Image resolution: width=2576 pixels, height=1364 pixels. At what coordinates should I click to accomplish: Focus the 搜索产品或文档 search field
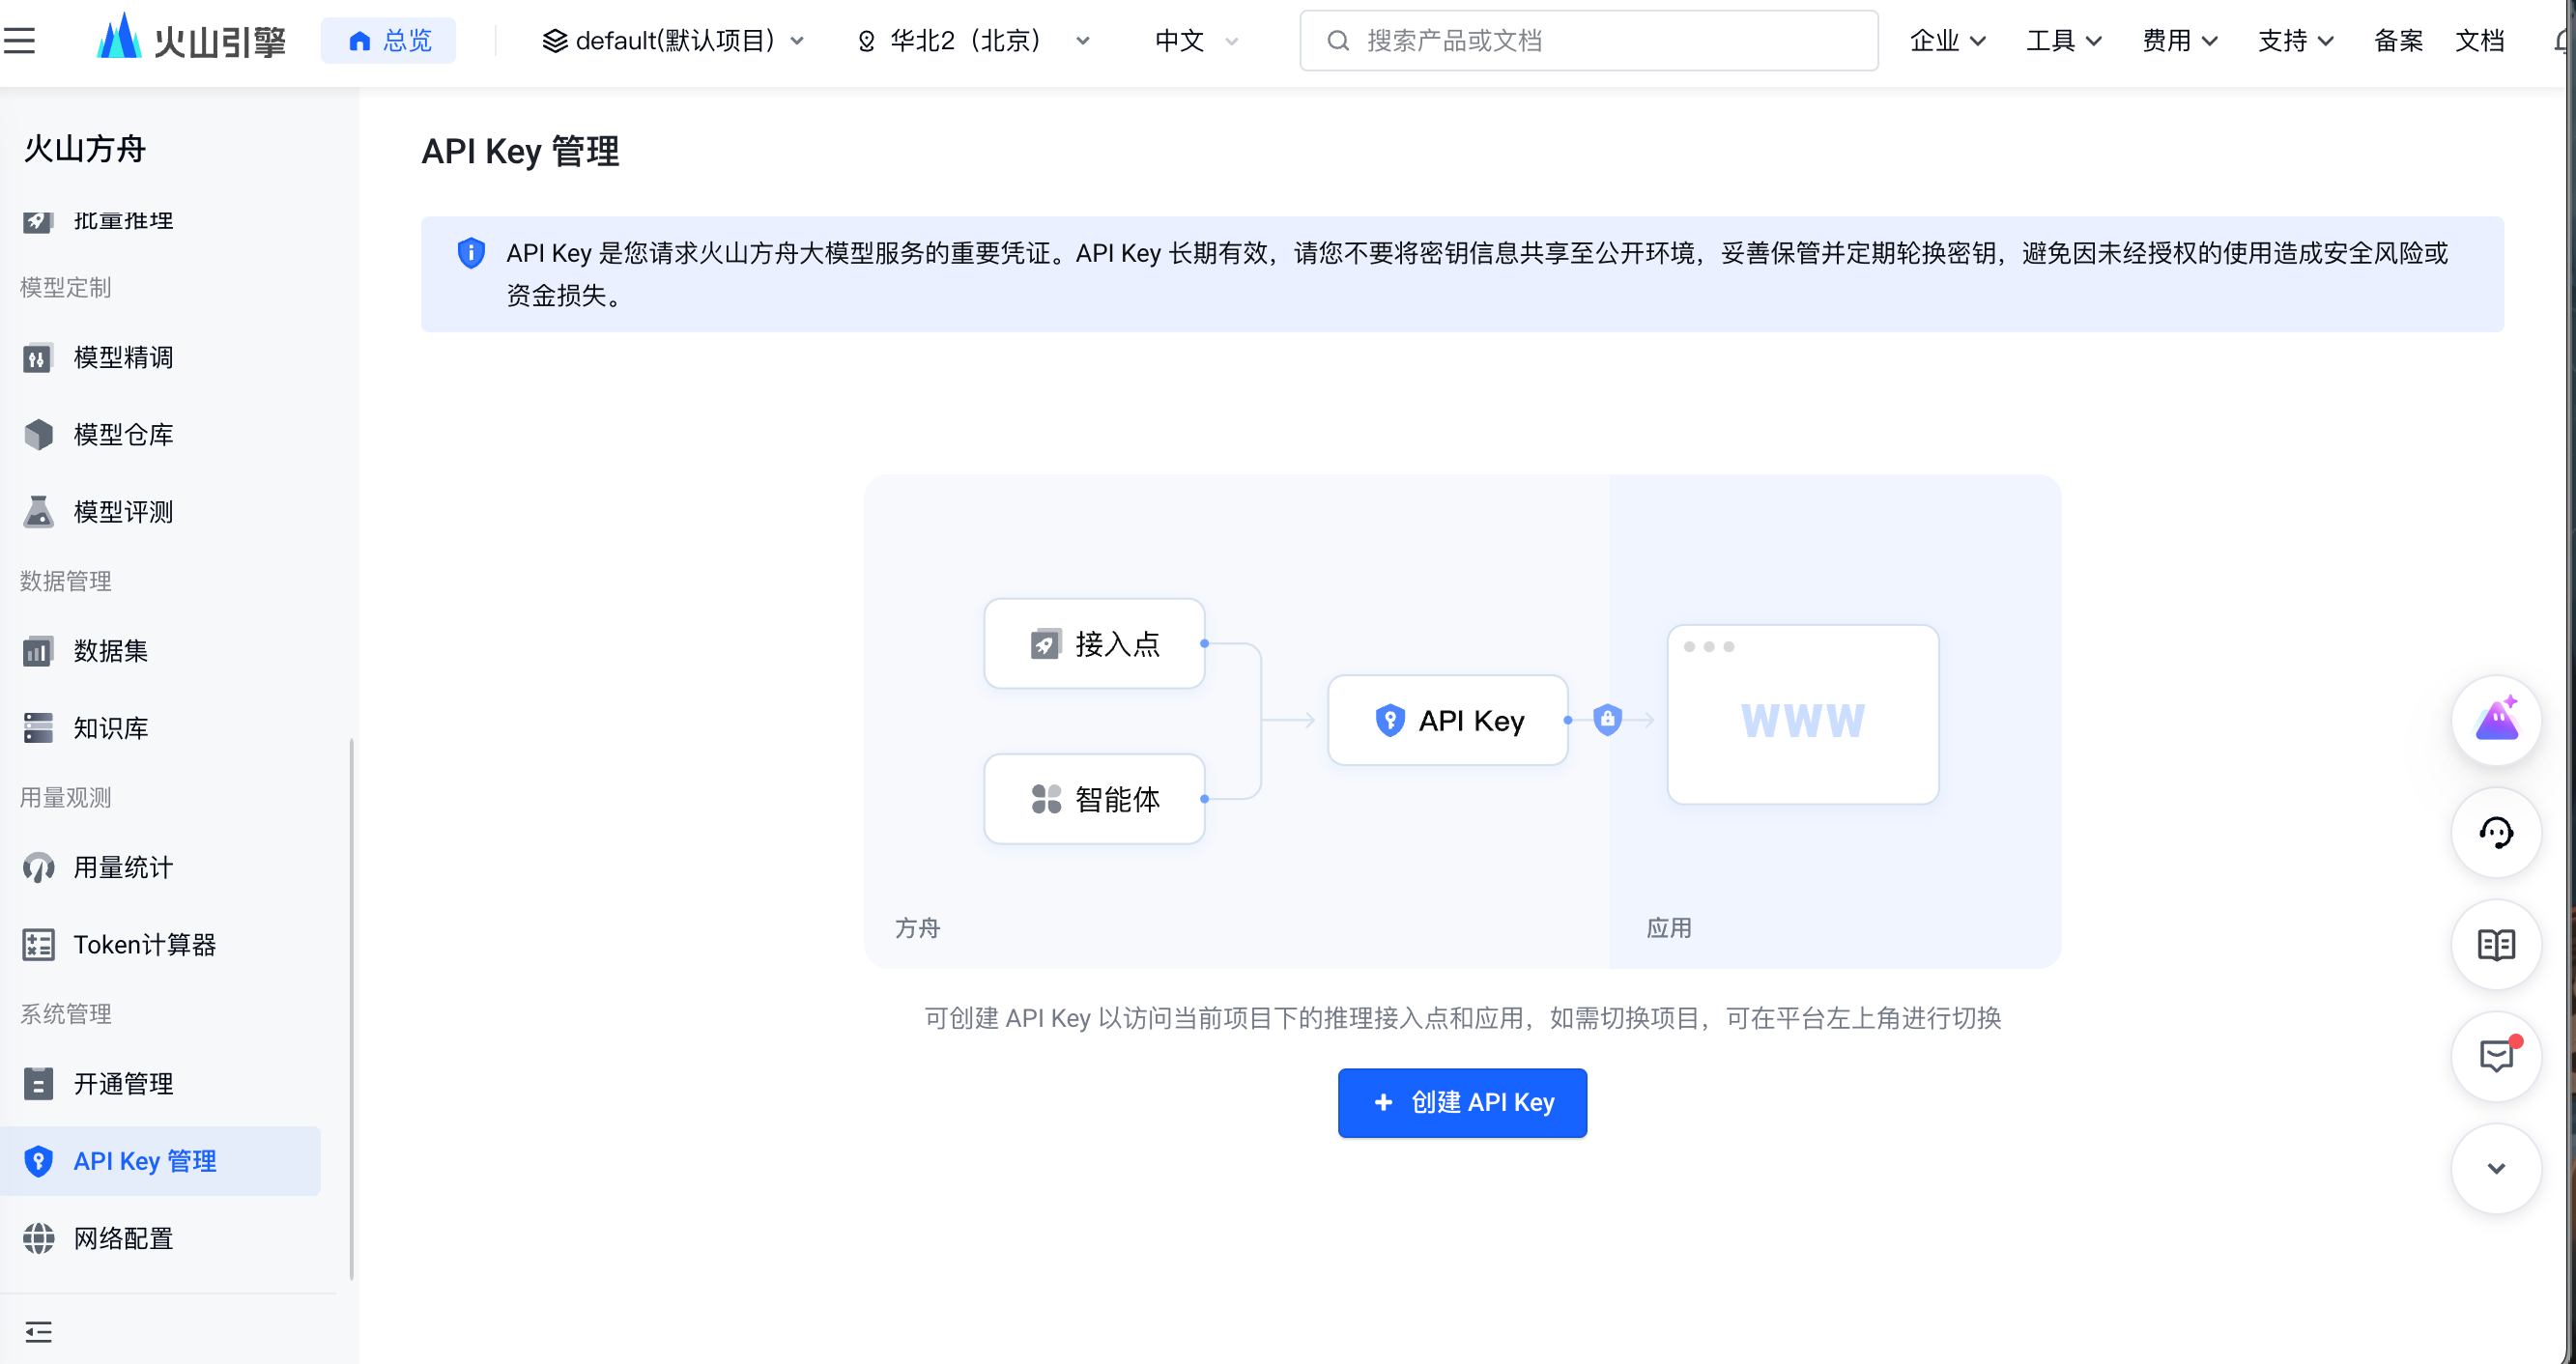1588,40
